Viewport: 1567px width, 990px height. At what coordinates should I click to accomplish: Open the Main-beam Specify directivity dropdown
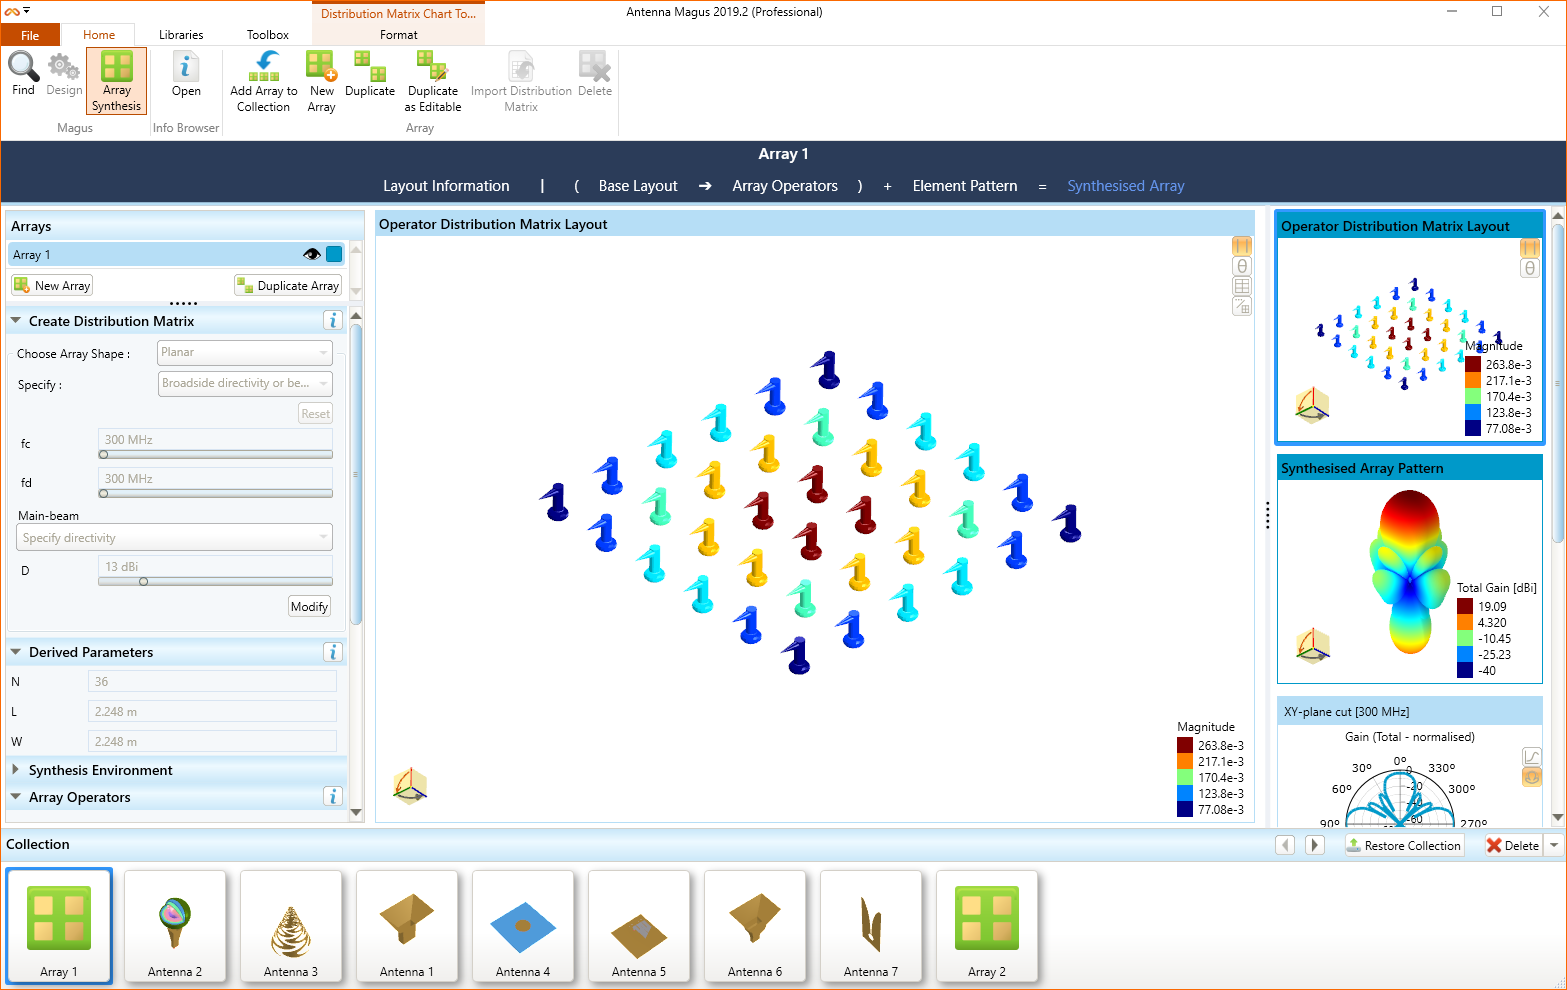pyautogui.click(x=175, y=538)
